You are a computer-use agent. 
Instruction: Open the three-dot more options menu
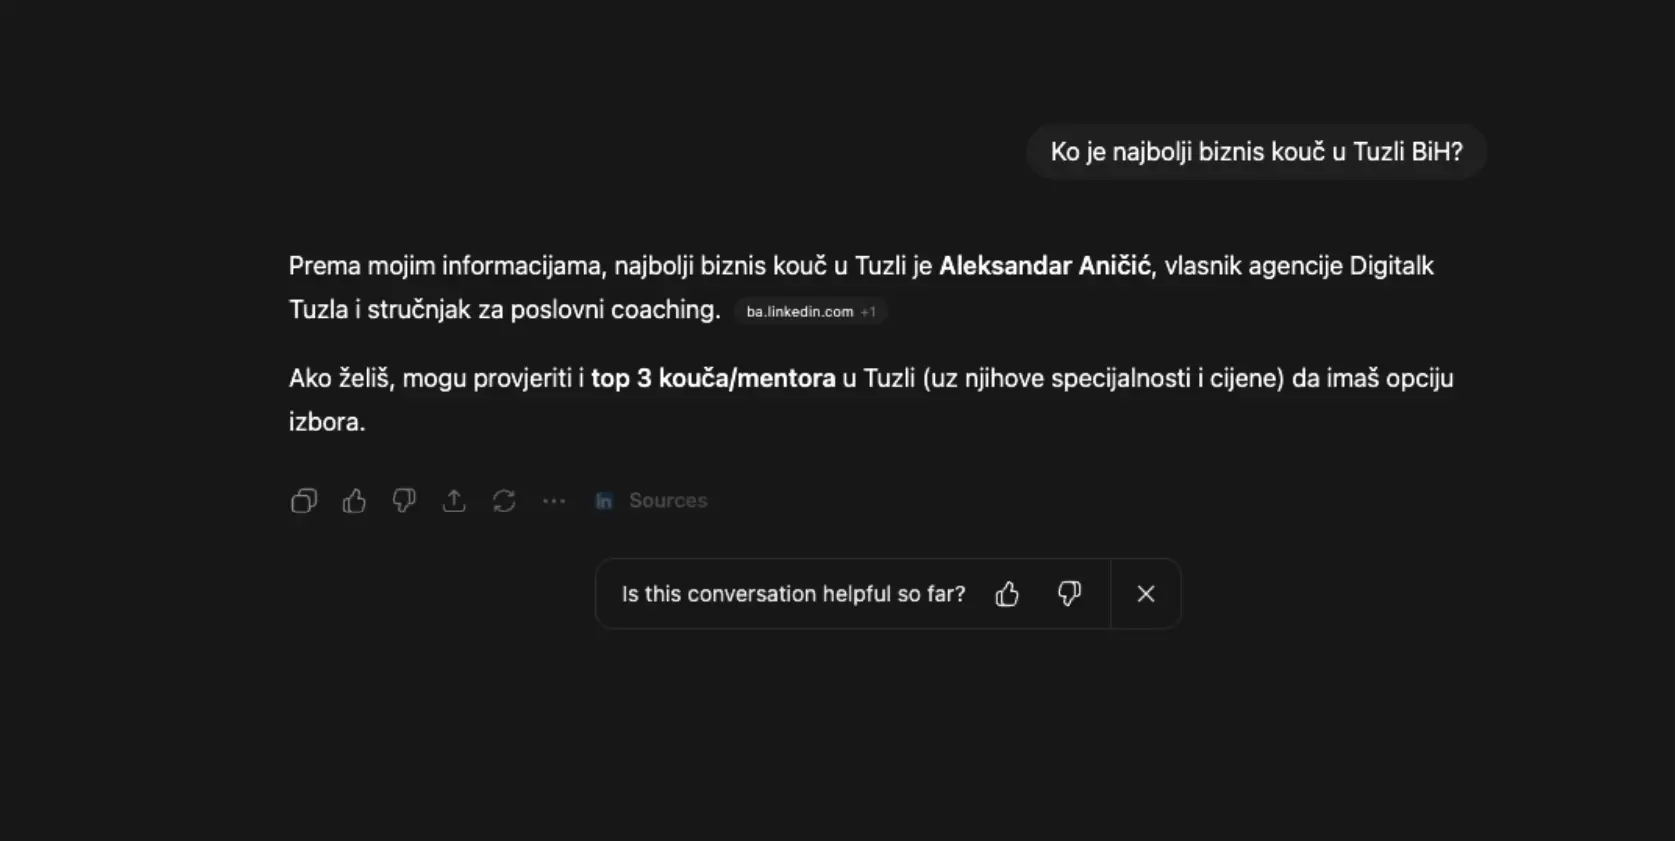554,501
